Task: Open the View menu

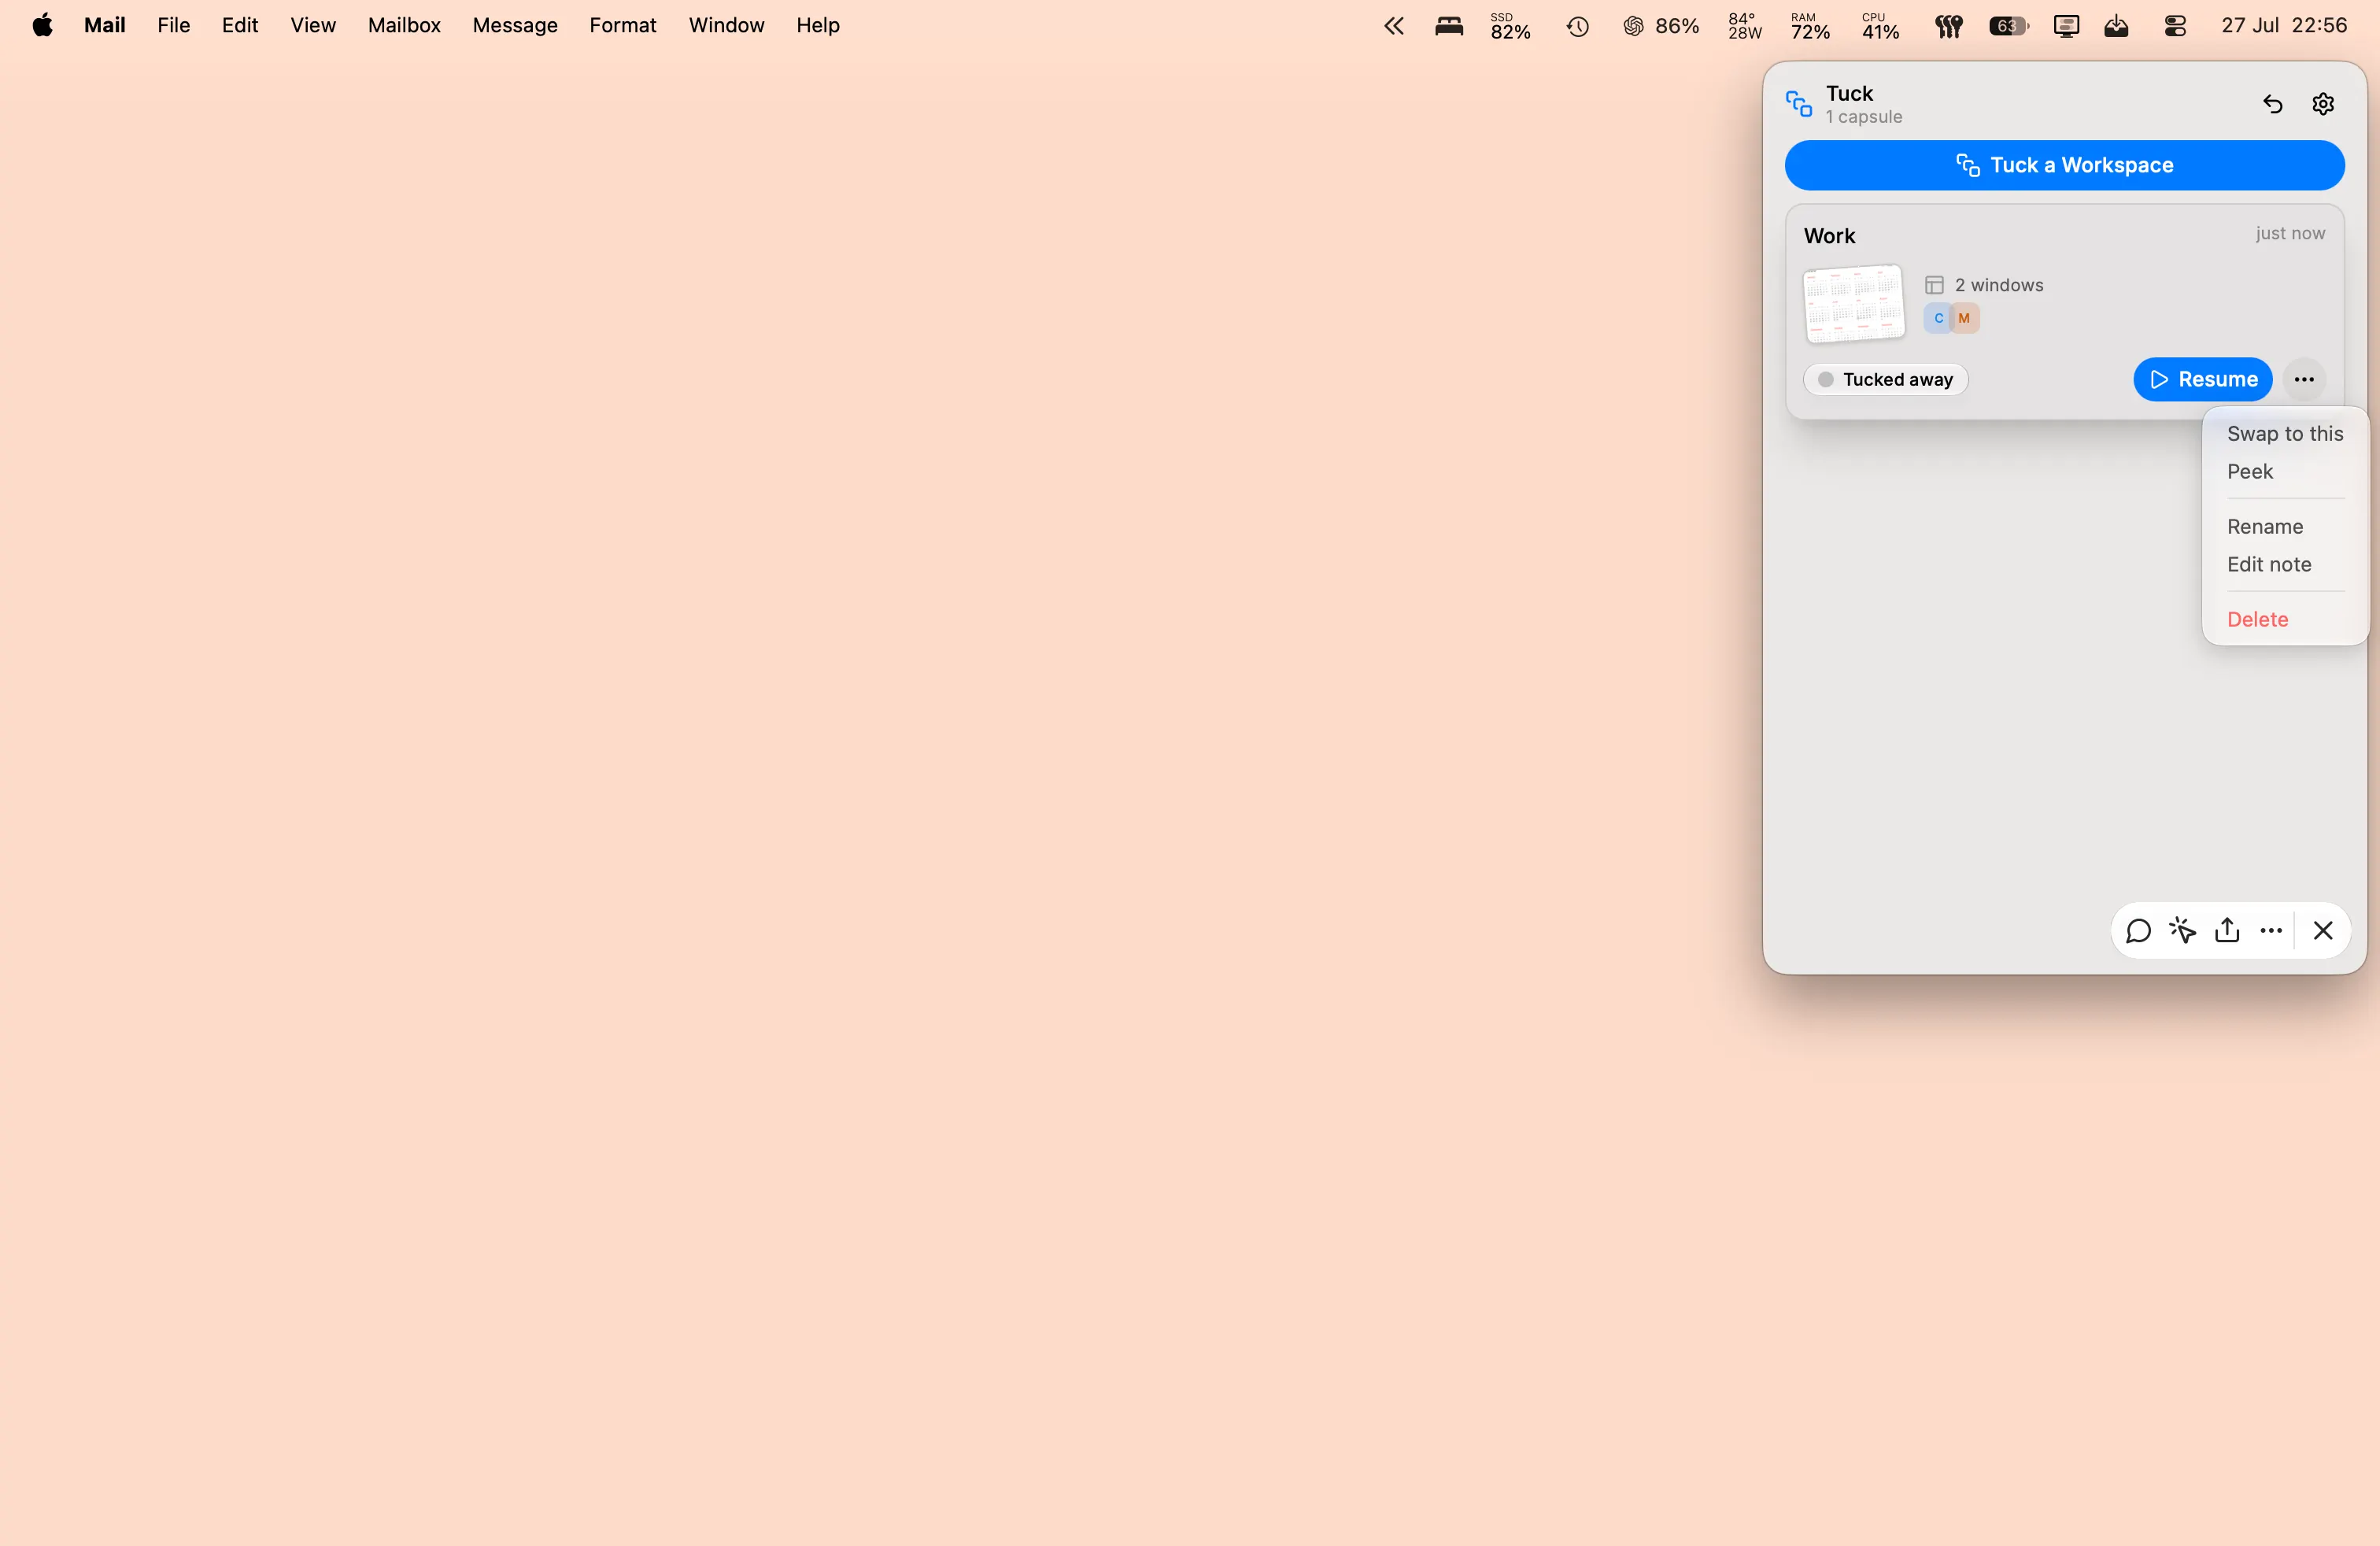Action: click(312, 25)
